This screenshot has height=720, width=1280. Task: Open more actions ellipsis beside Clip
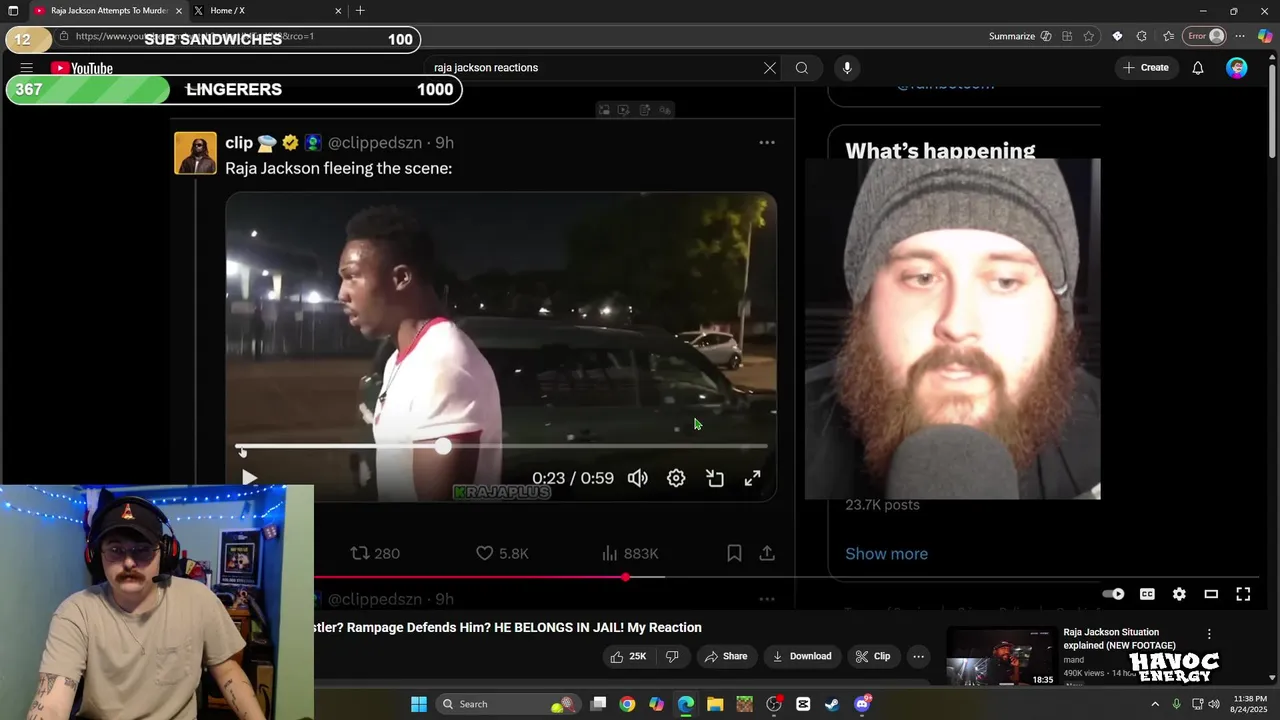918,656
